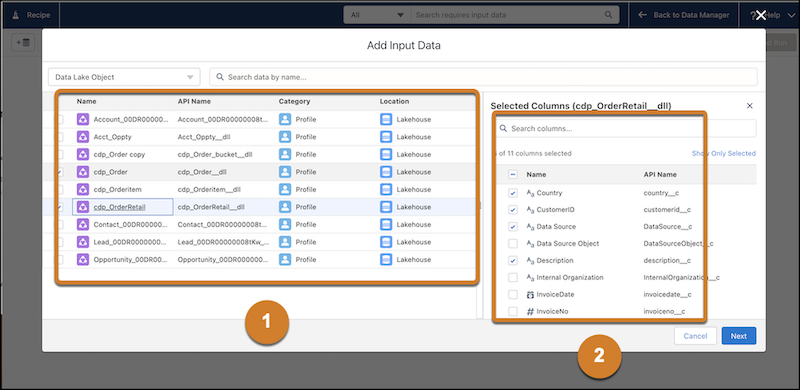Screen dimensions: 800x390
Task: Click the Location column header
Action: click(x=394, y=102)
